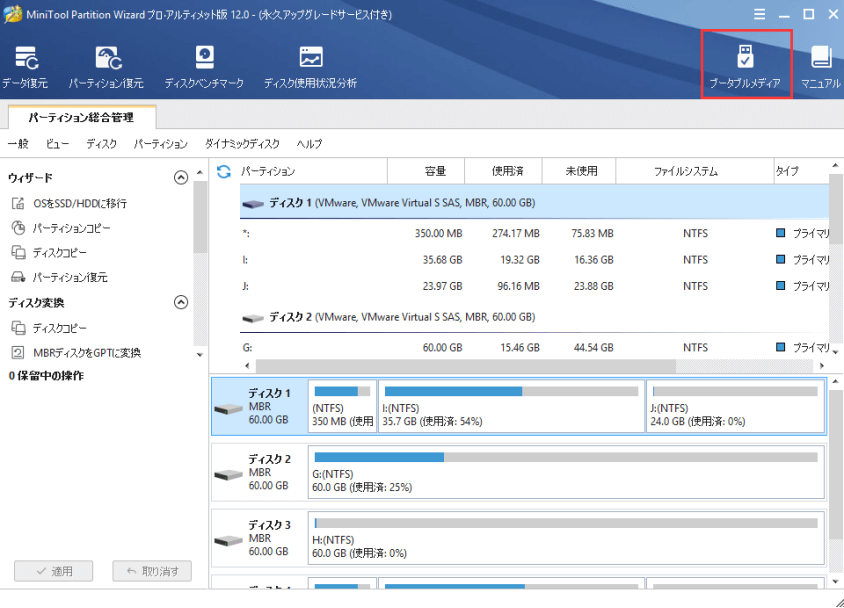
Task: Click left arrow of partition list scrollbar
Action: point(247,366)
